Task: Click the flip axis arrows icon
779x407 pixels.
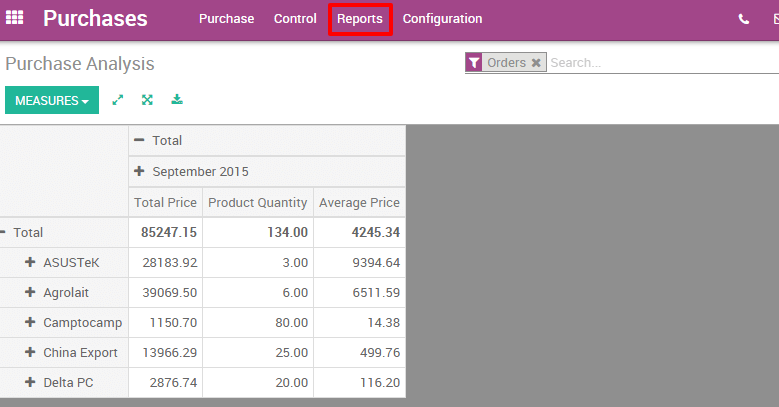Action: [118, 100]
